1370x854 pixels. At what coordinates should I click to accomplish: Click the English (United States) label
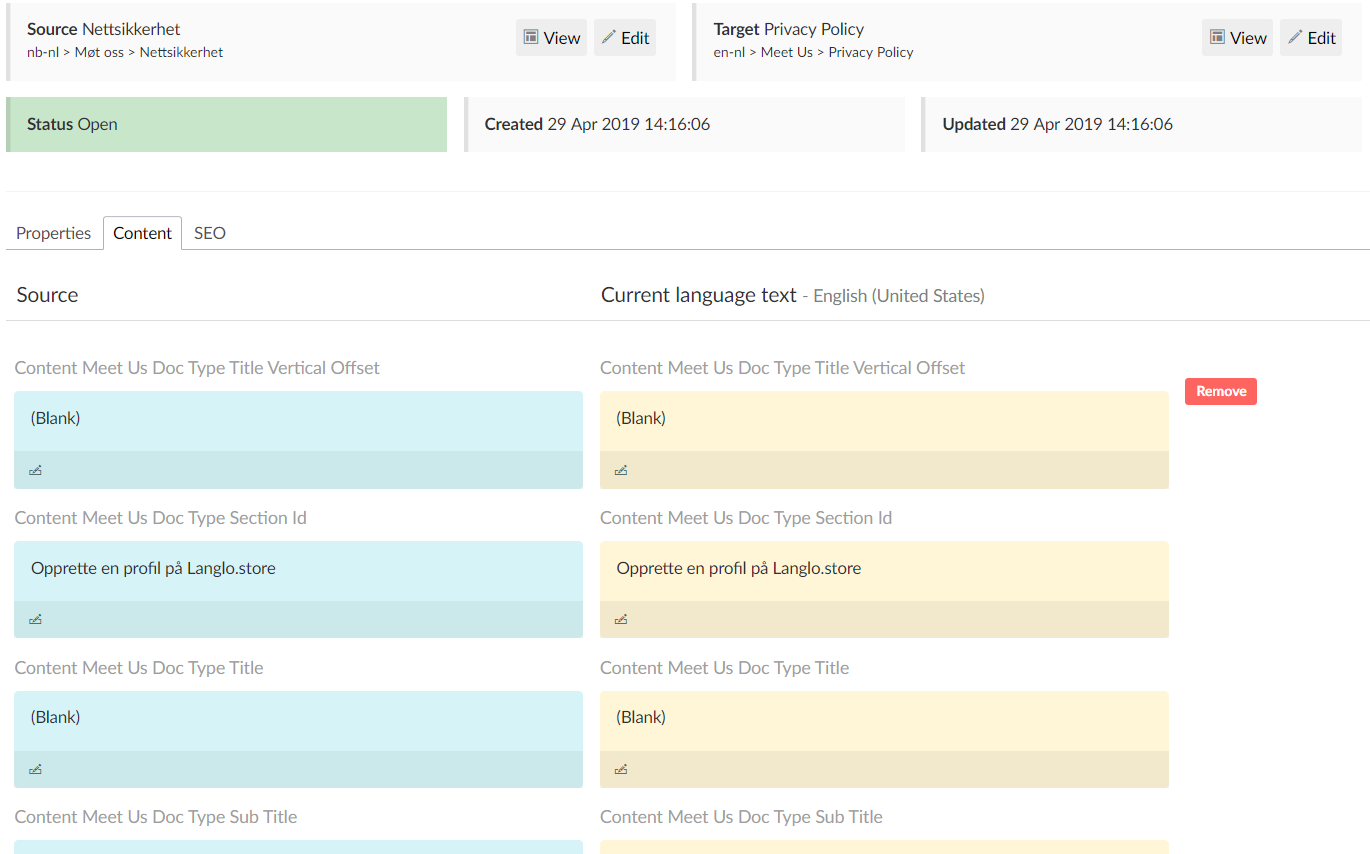(x=899, y=296)
